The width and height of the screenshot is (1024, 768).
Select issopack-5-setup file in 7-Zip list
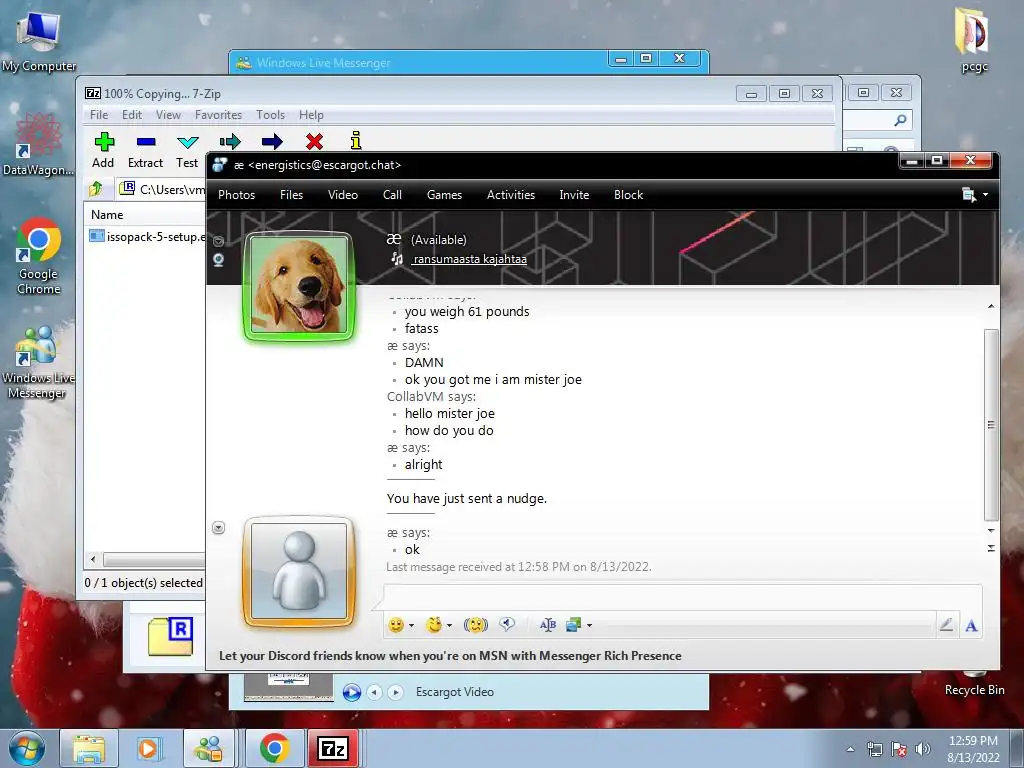[x=148, y=236]
